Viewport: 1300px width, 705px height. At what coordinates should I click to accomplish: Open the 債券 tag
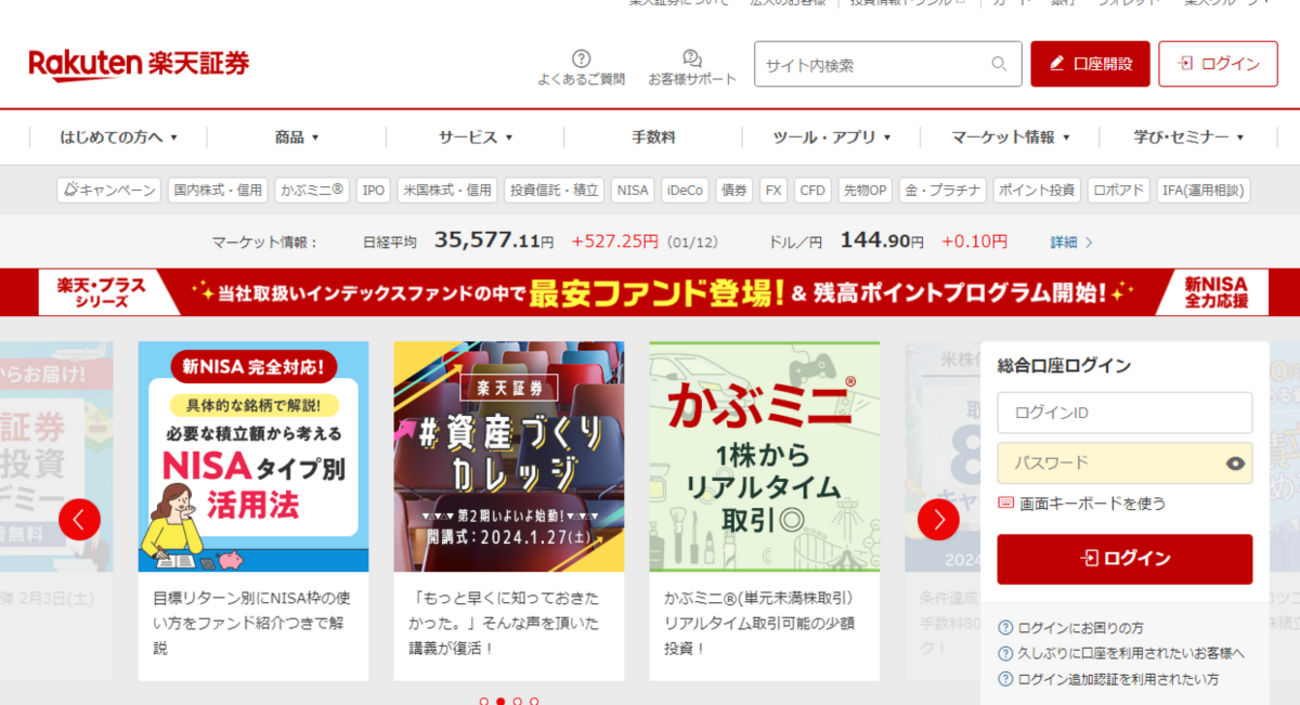pyautogui.click(x=735, y=190)
